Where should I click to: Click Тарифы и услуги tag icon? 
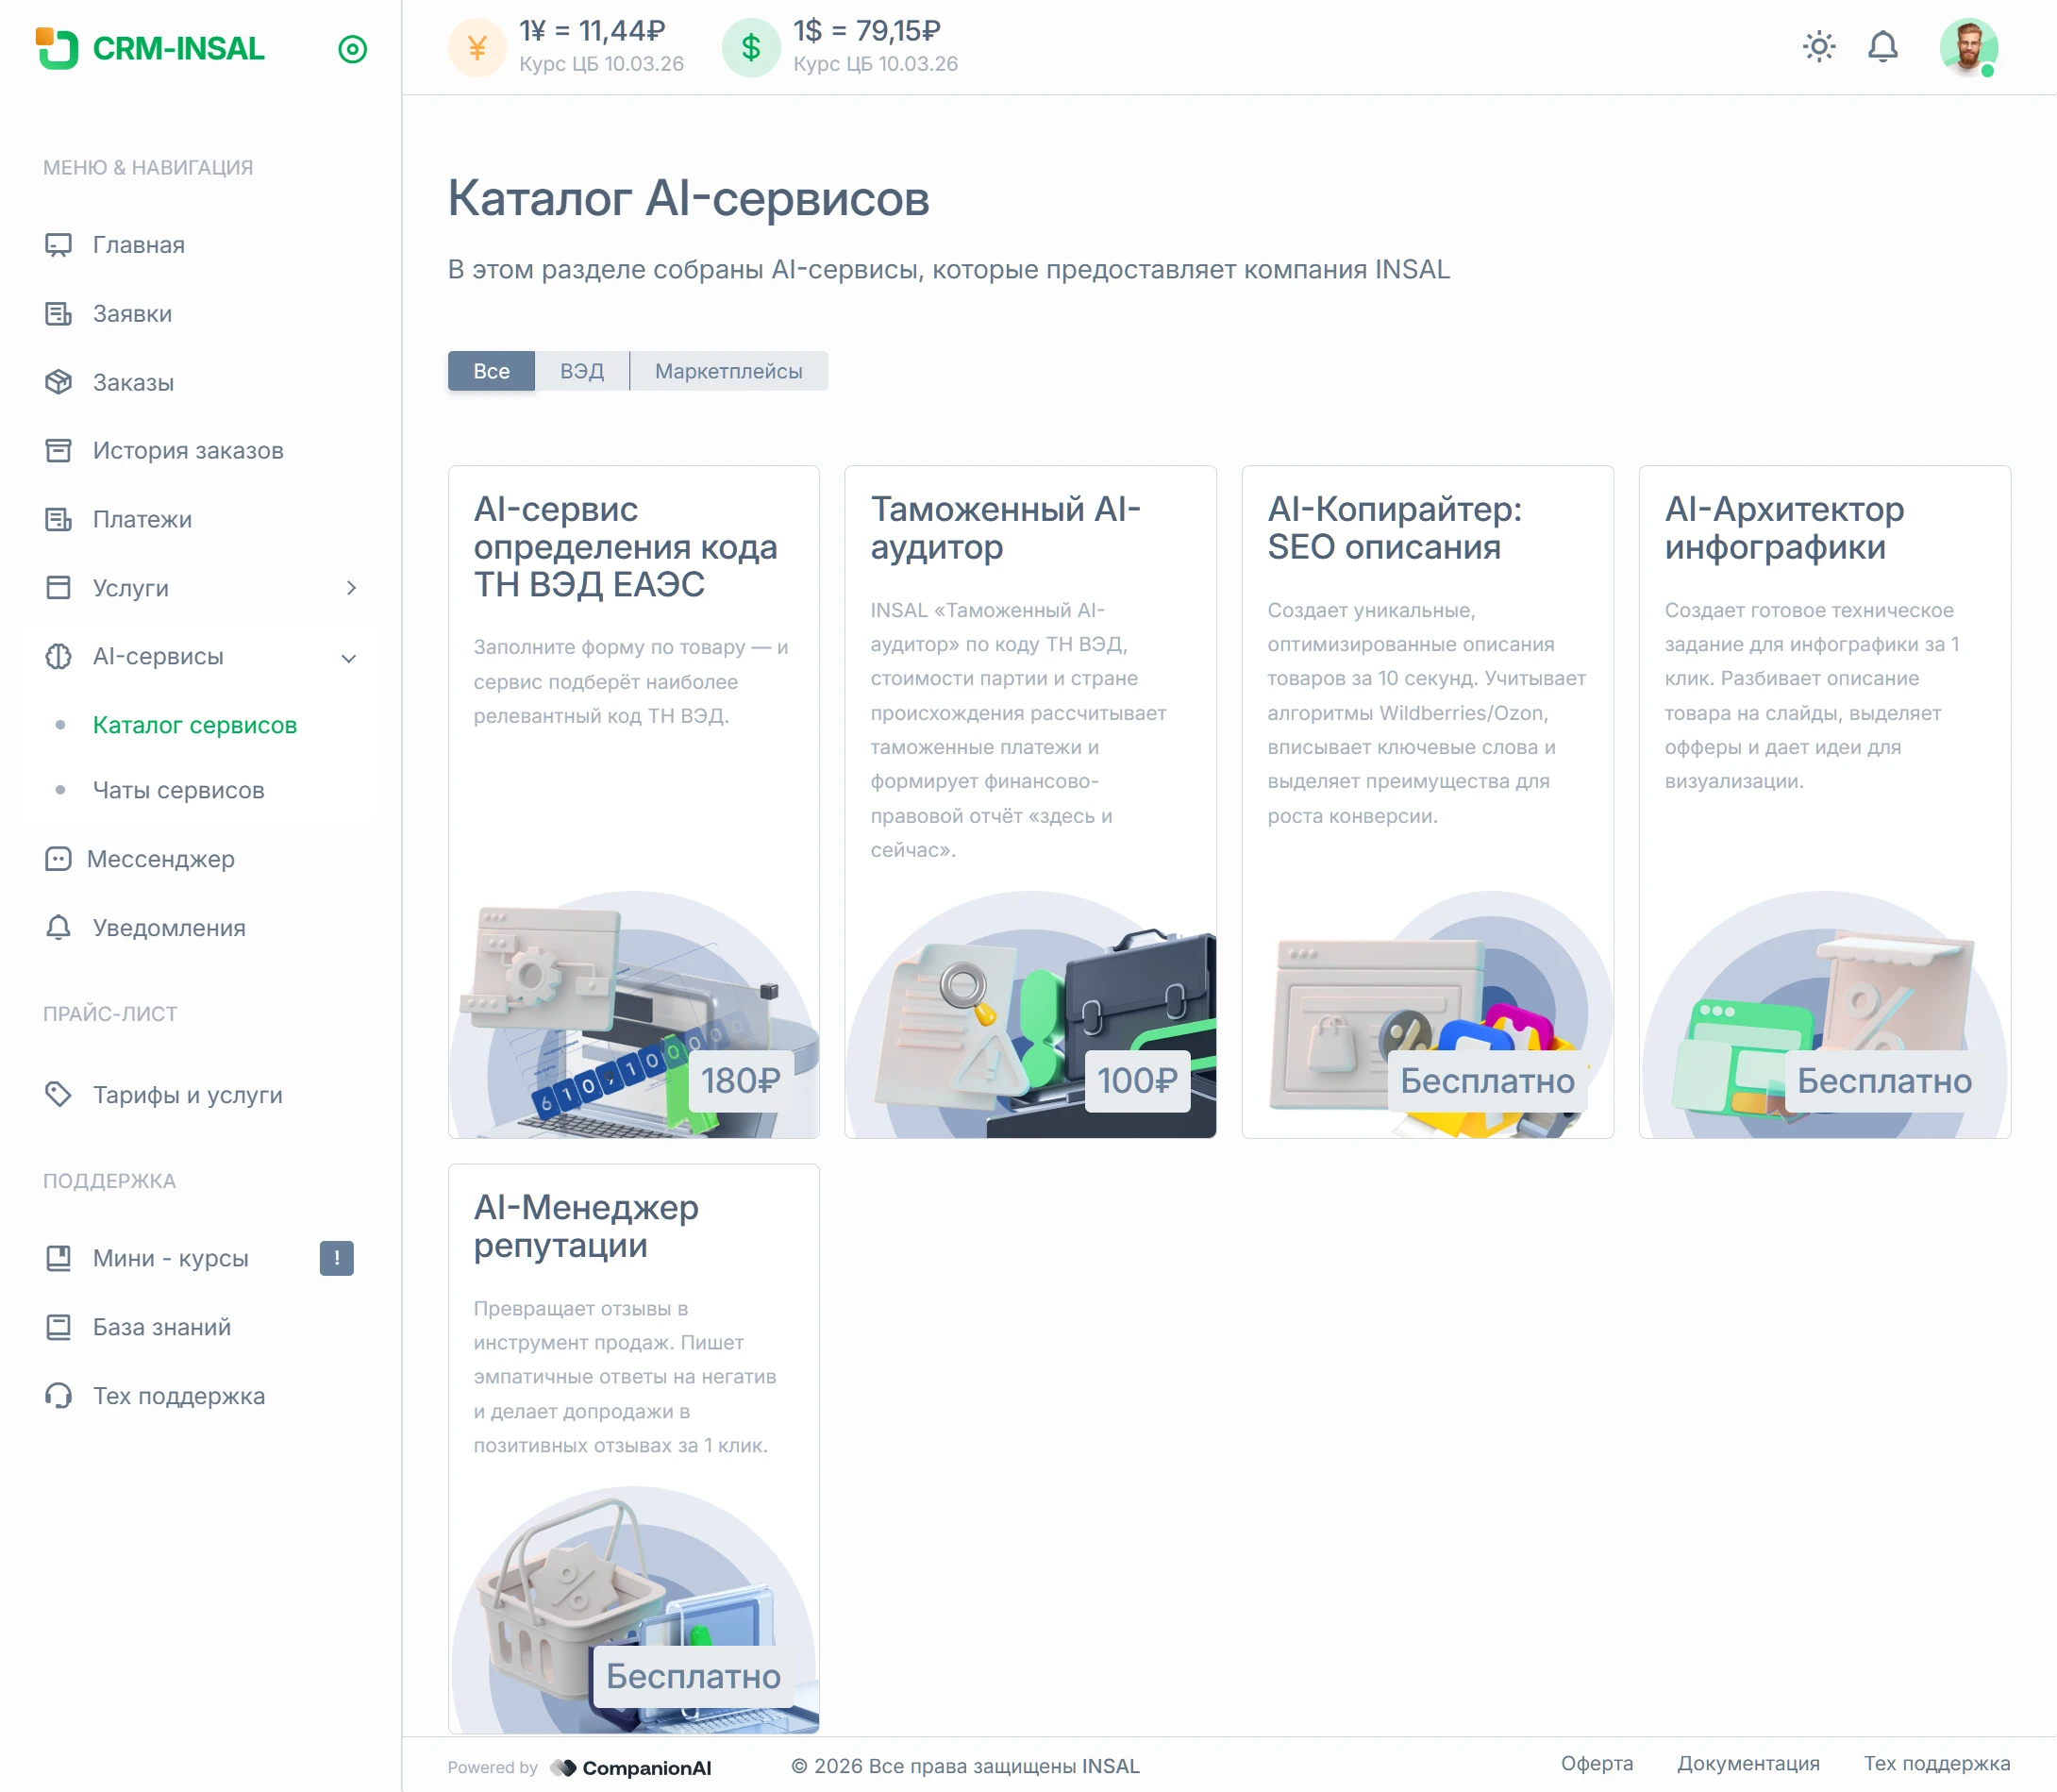click(x=59, y=1094)
